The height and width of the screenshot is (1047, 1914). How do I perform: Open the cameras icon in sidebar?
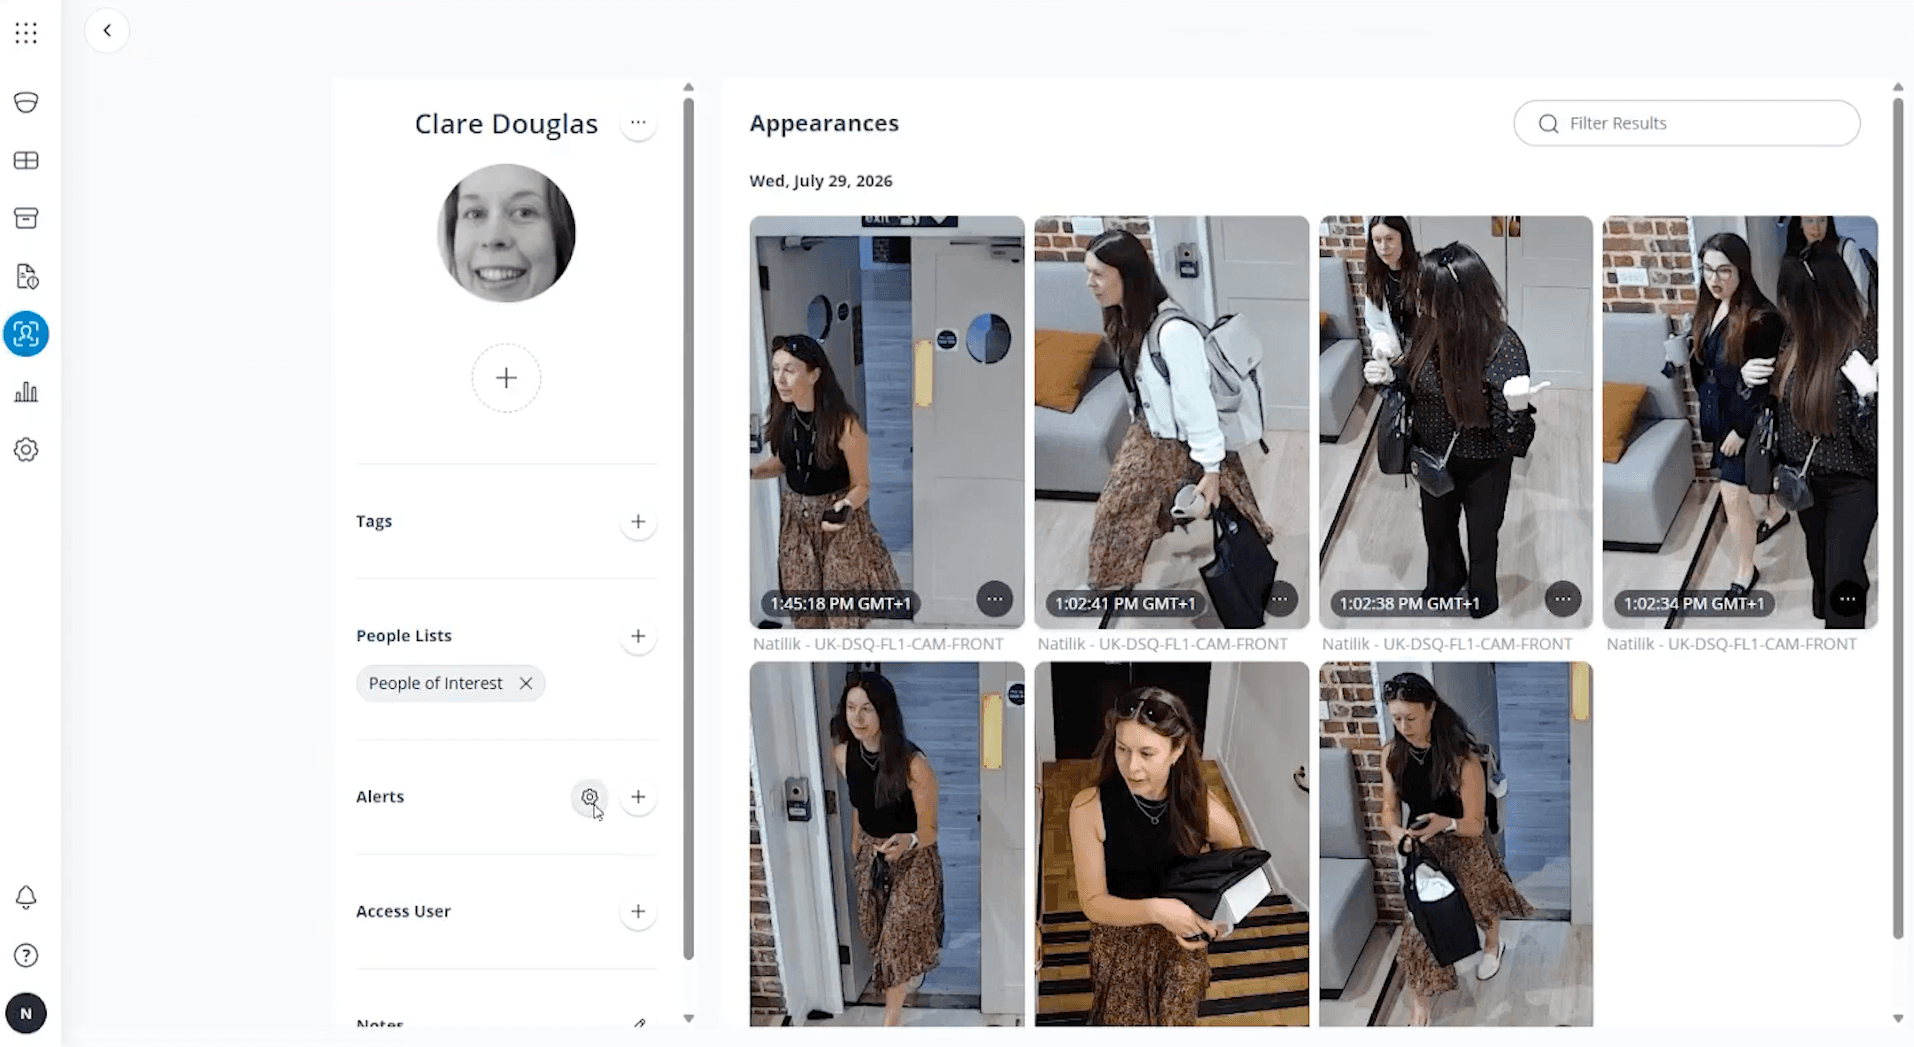26,102
